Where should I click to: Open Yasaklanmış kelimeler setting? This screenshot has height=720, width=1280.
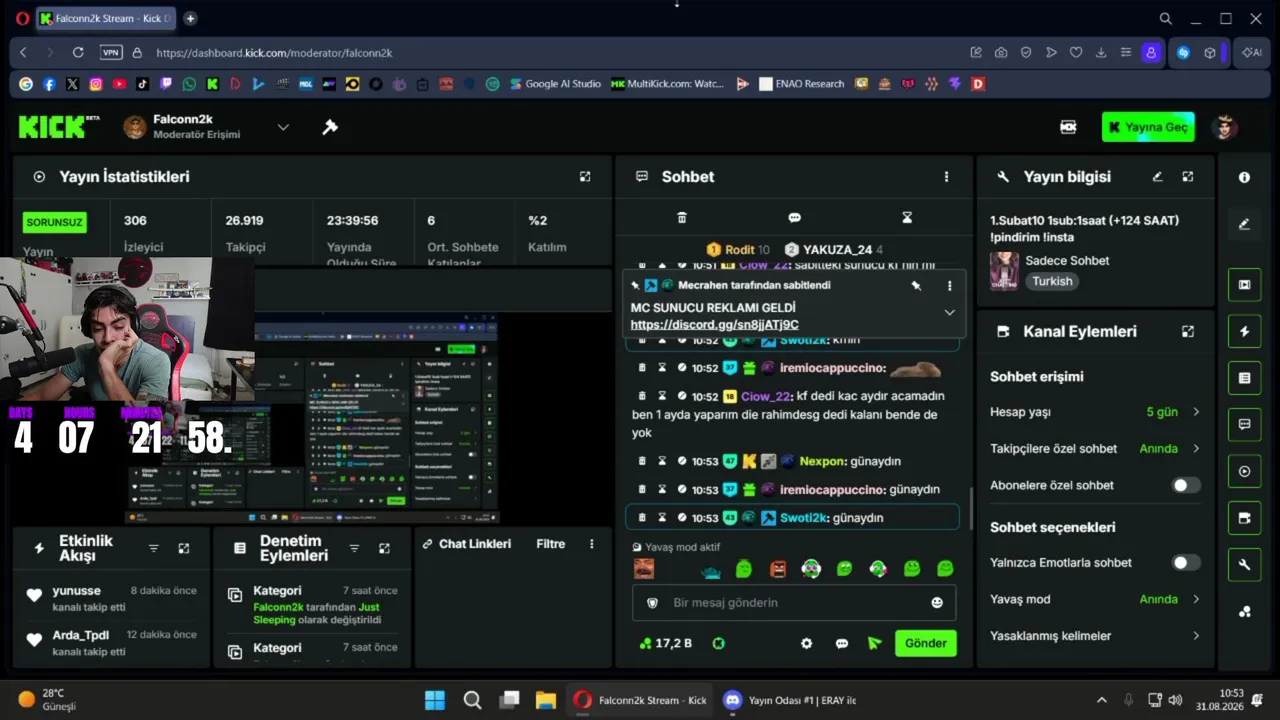1096,636
